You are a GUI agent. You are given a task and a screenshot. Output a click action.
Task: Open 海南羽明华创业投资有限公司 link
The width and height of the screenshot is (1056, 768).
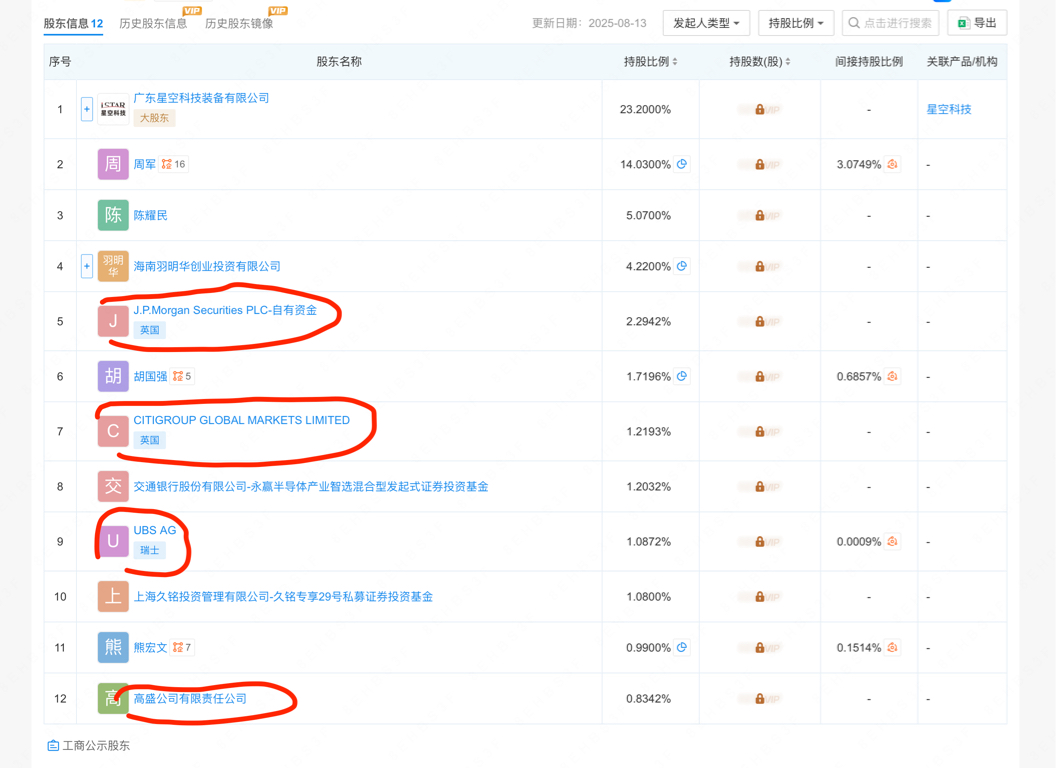[207, 266]
